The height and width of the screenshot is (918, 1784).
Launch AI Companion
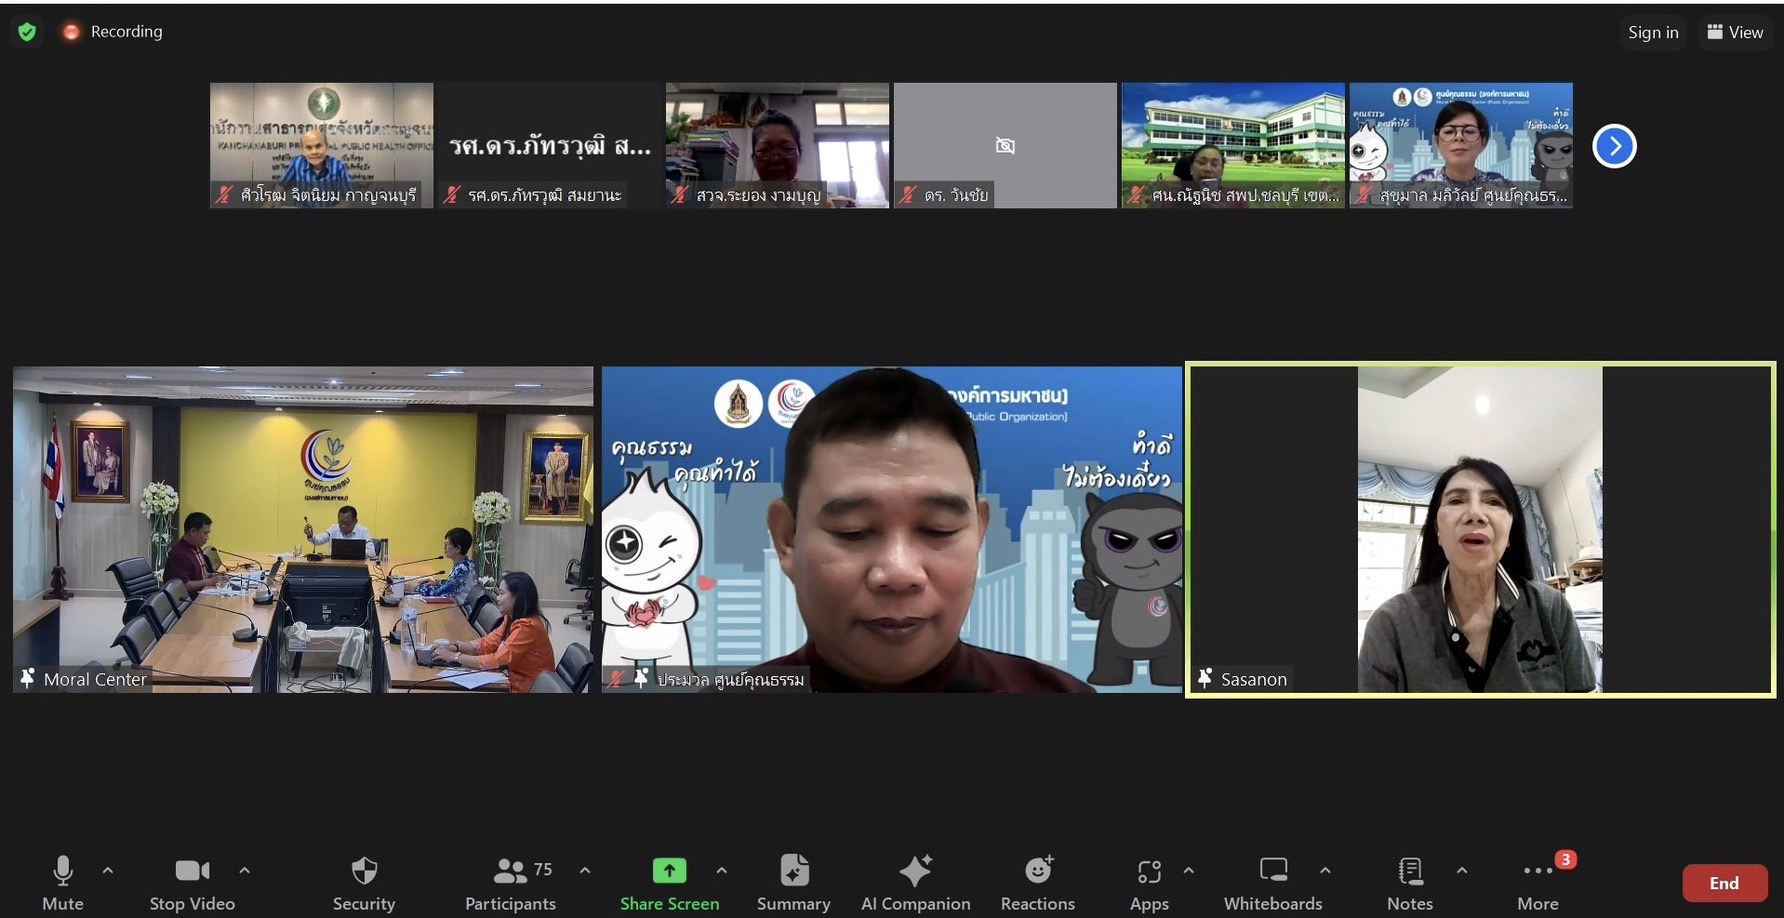pyautogui.click(x=915, y=882)
